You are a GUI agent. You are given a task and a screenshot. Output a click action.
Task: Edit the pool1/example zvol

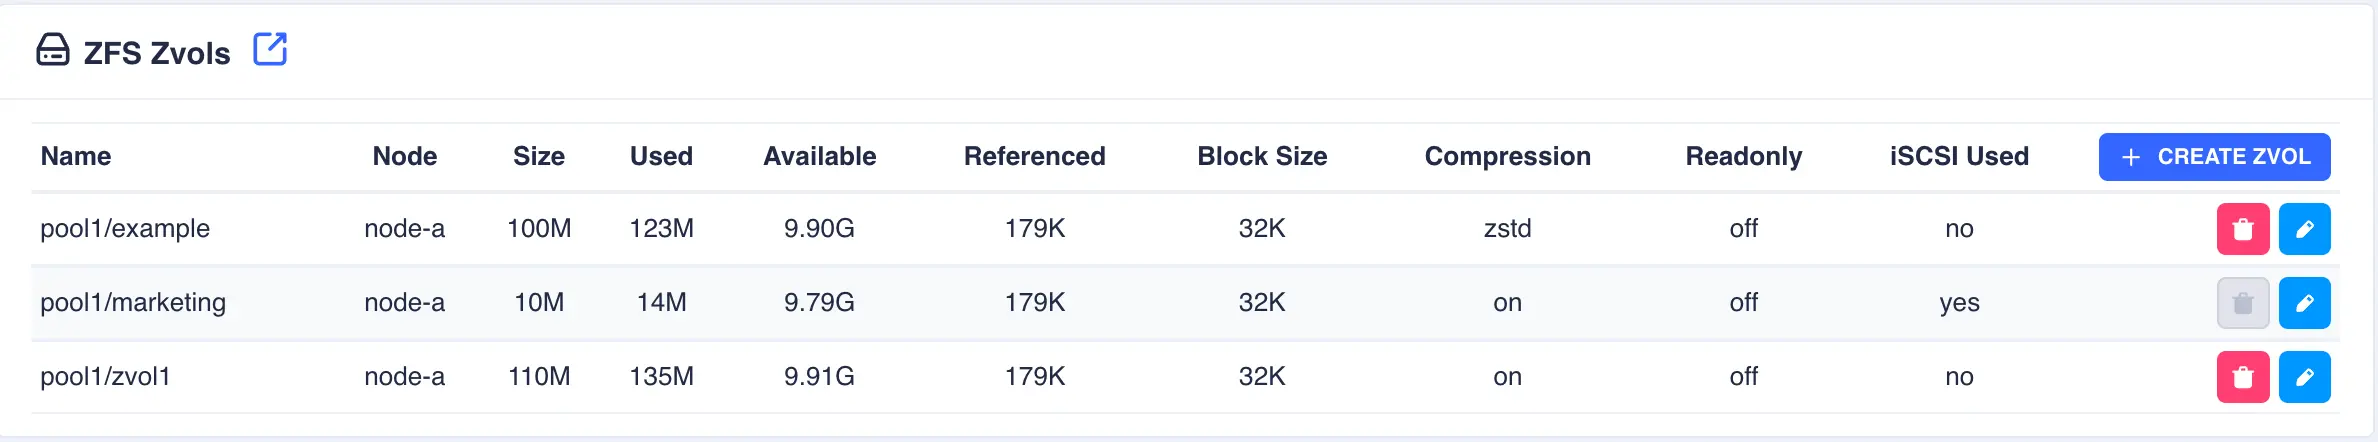tap(2304, 229)
